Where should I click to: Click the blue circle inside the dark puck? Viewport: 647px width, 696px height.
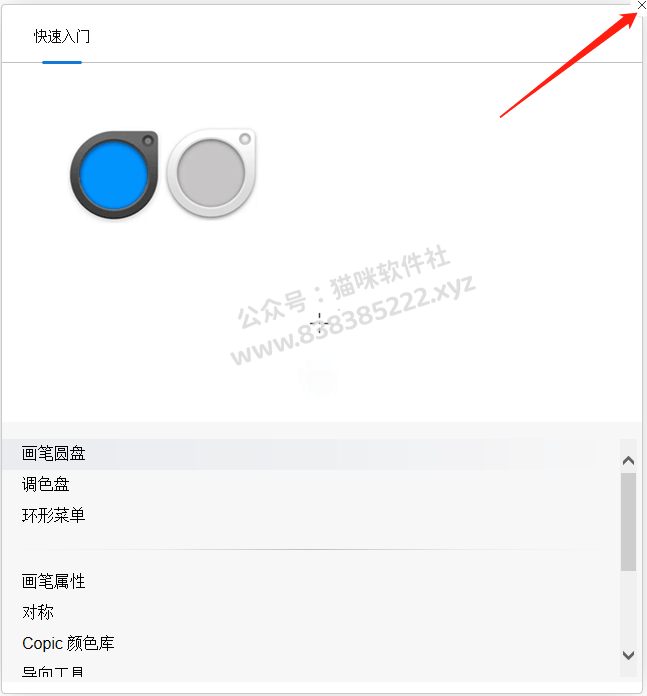tap(114, 174)
